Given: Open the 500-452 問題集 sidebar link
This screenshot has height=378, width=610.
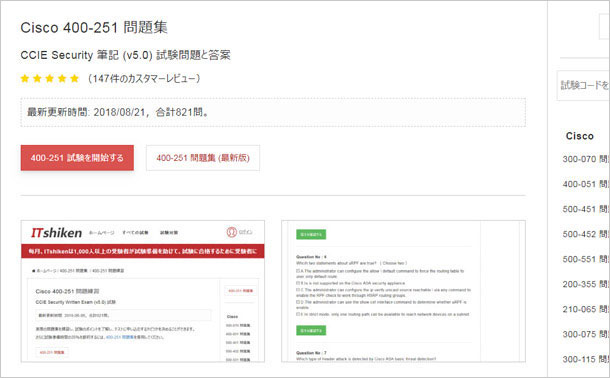Looking at the screenshot, I should click(585, 234).
